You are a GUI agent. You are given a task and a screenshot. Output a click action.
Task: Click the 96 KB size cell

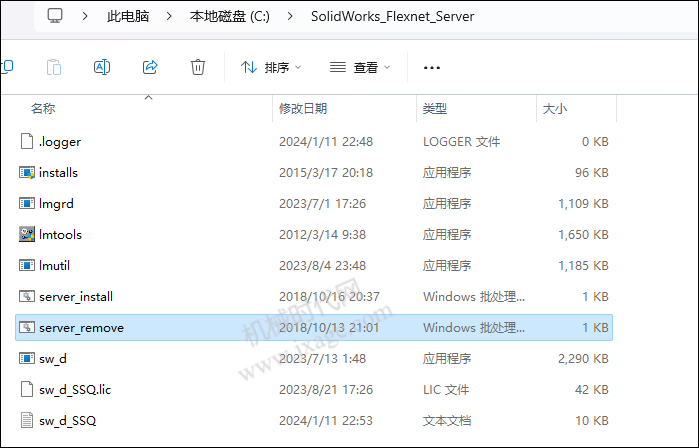(592, 173)
